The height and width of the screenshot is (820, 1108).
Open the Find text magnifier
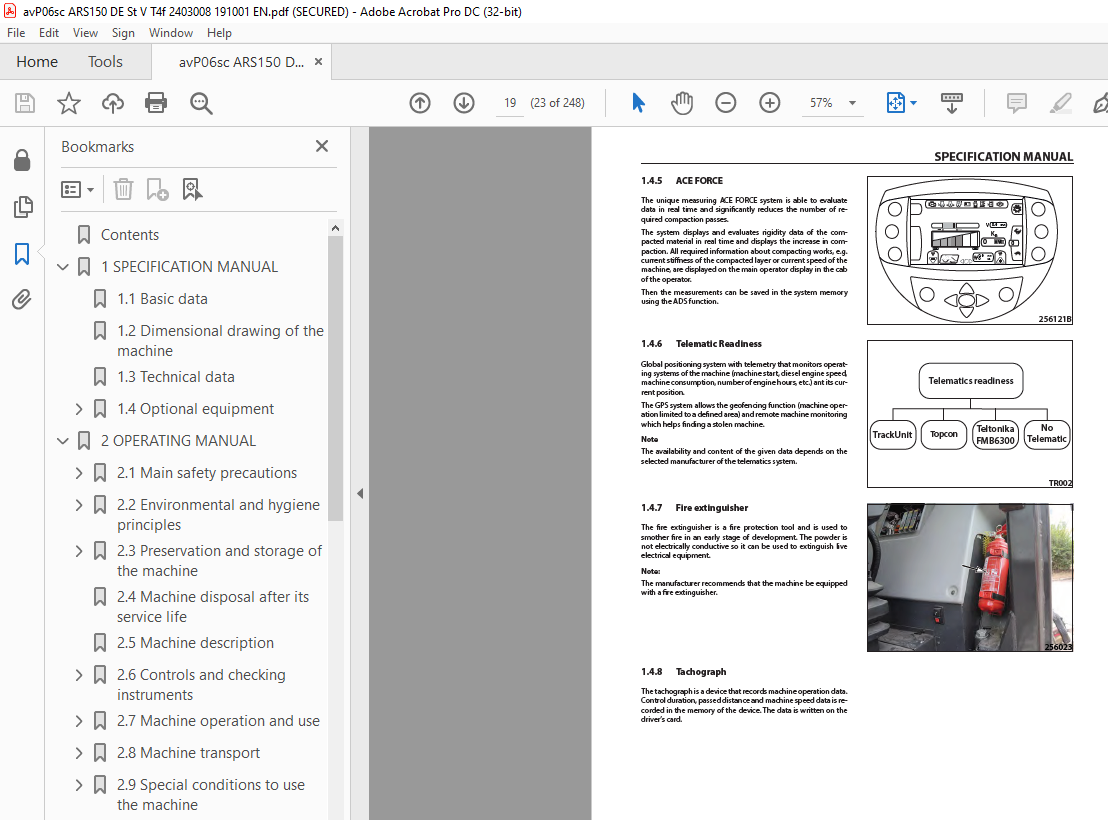tap(201, 103)
